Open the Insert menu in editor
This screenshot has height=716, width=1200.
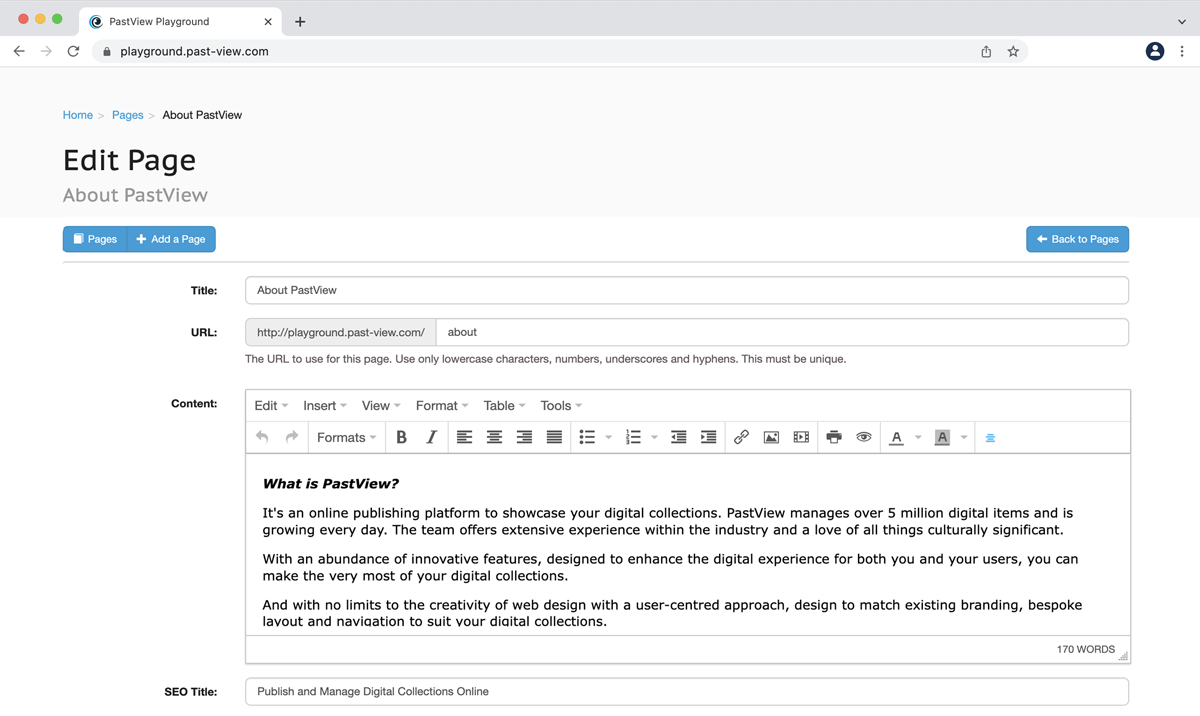click(x=324, y=405)
